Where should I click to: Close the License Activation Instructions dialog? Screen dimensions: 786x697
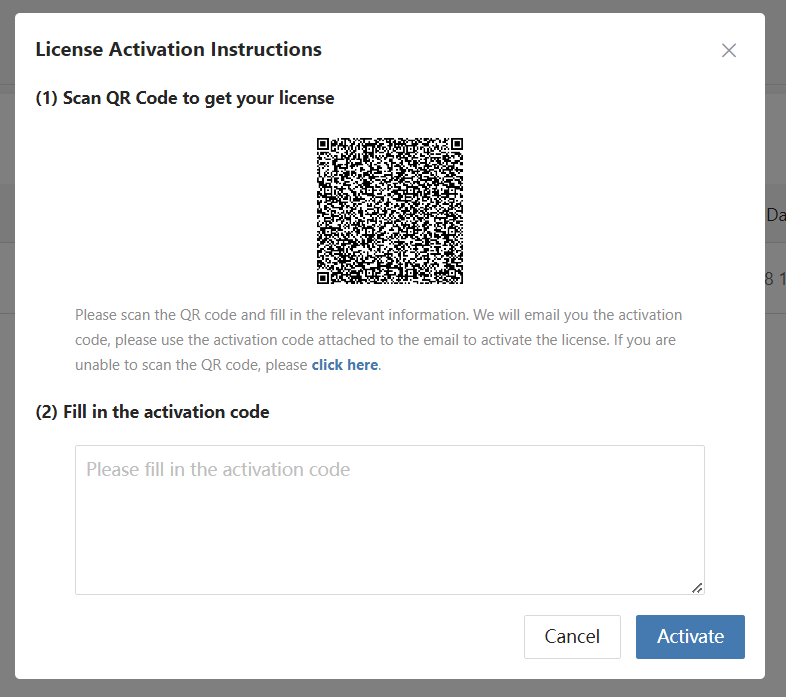click(x=728, y=50)
